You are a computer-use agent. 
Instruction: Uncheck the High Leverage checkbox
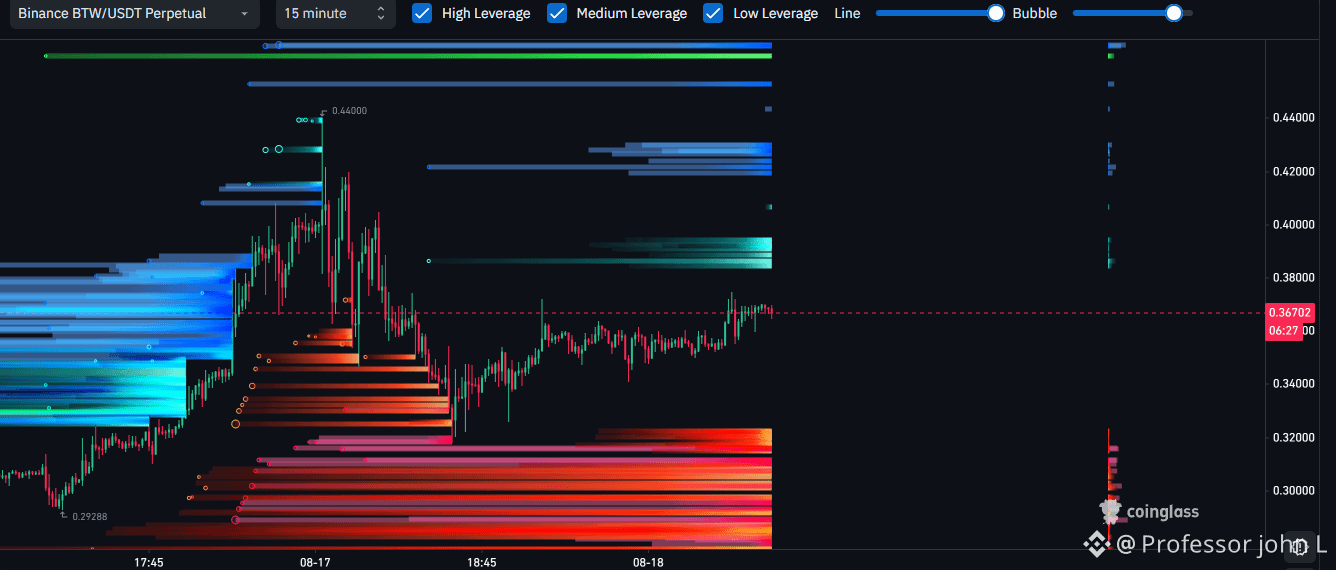[422, 13]
